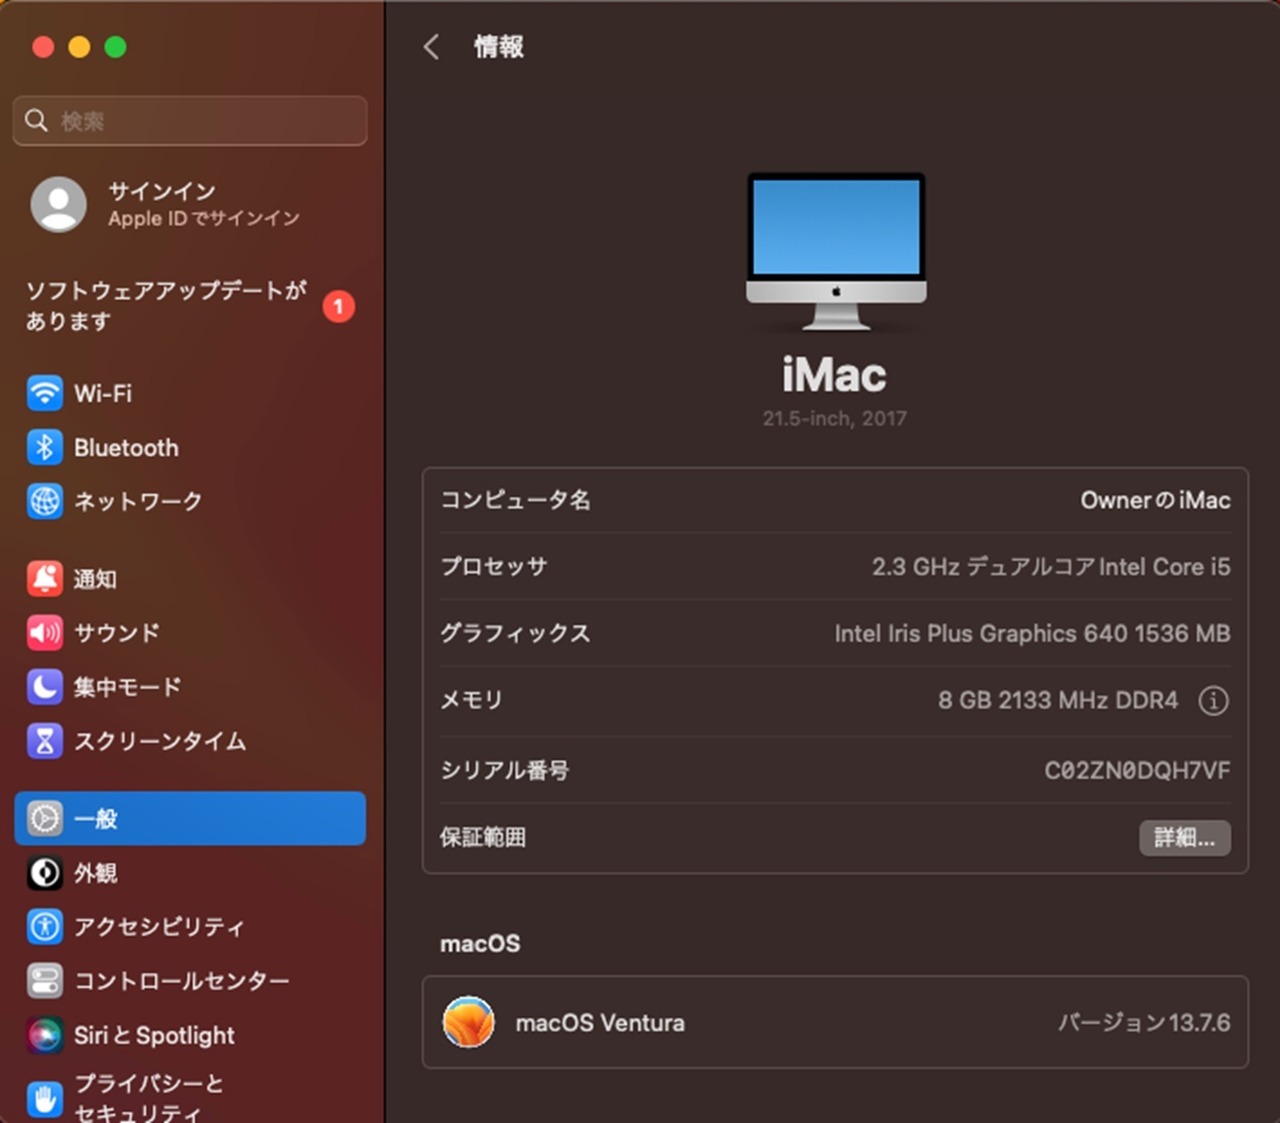Image resolution: width=1280 pixels, height=1123 pixels.
Task: Click the 保証範囲 label
Action: click(x=483, y=837)
